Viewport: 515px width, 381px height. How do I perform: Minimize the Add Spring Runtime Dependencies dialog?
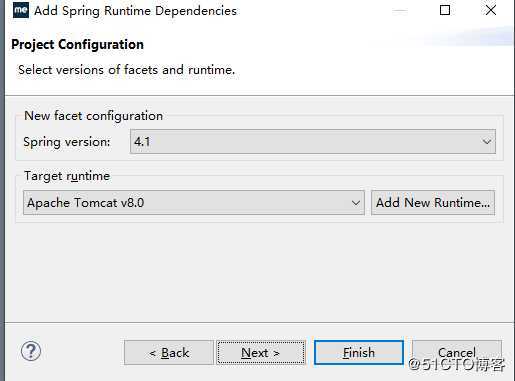pos(400,11)
